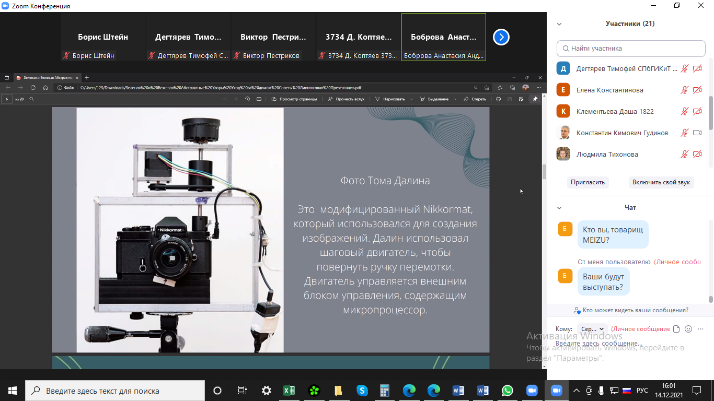
Task: Collapse the Чат panel chevron
Action: [559, 208]
